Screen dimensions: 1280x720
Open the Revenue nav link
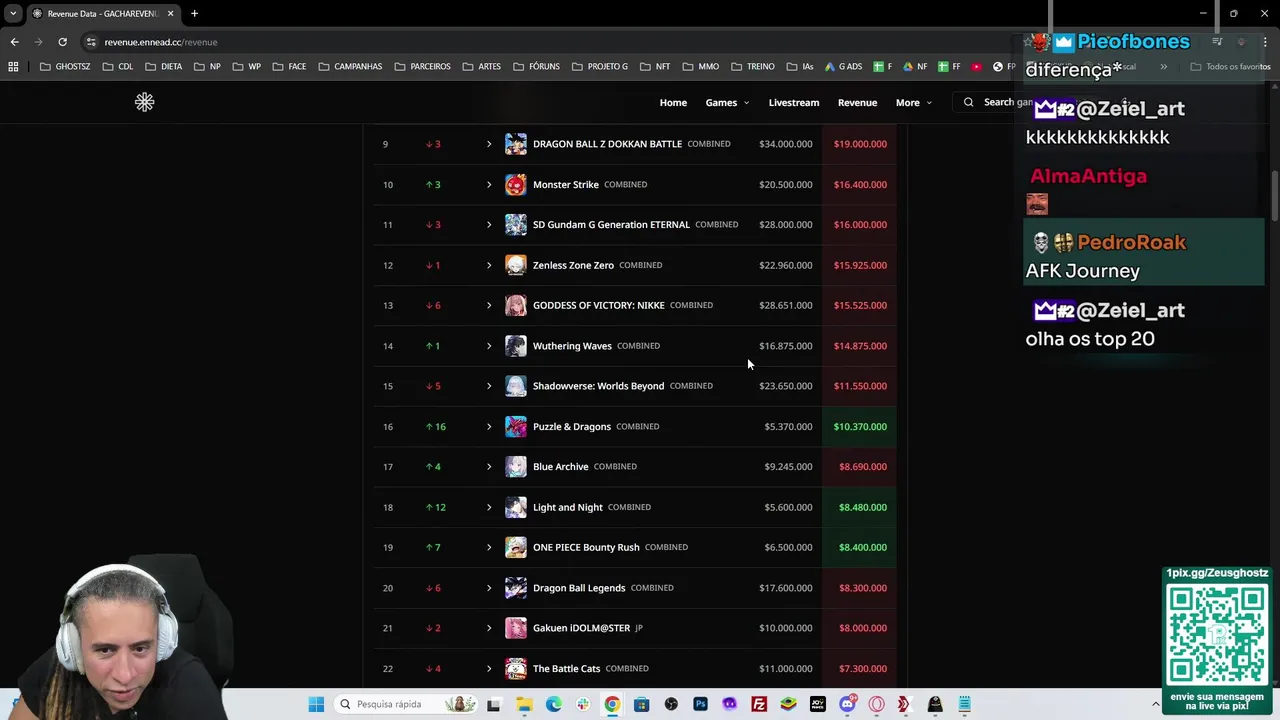[857, 102]
